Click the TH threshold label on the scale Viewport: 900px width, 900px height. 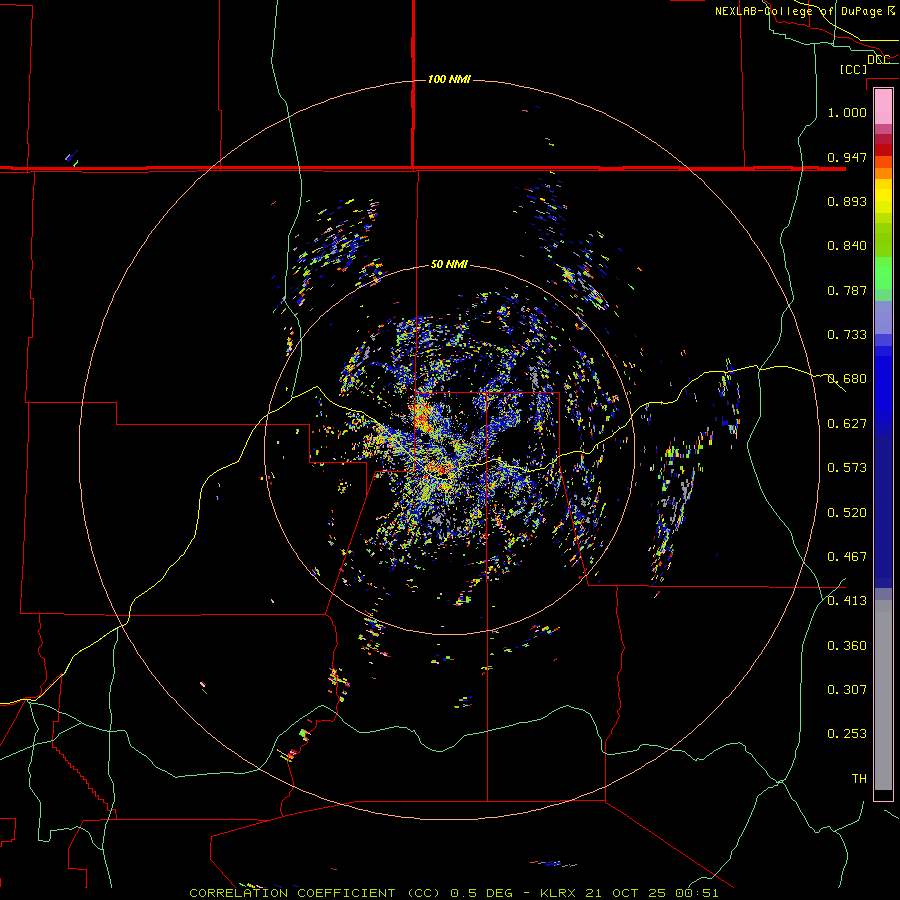click(x=859, y=779)
